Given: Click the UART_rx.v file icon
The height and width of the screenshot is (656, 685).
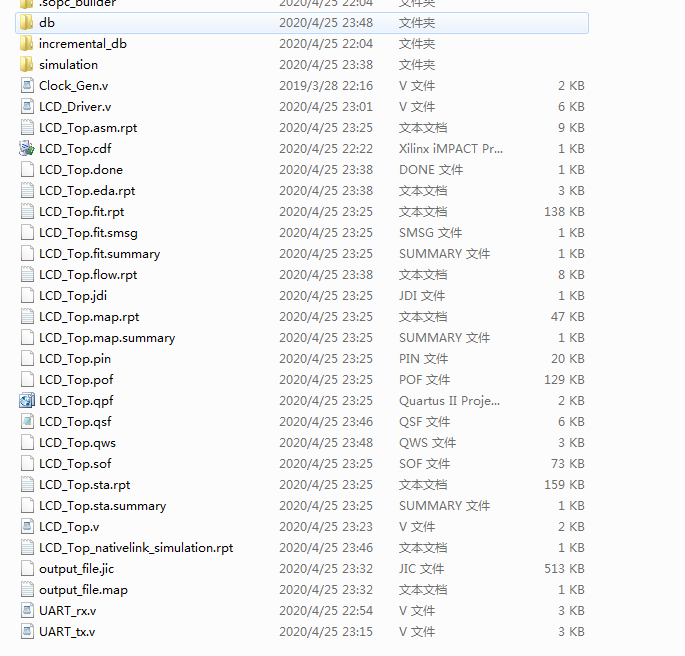Looking at the screenshot, I should click(27, 610).
